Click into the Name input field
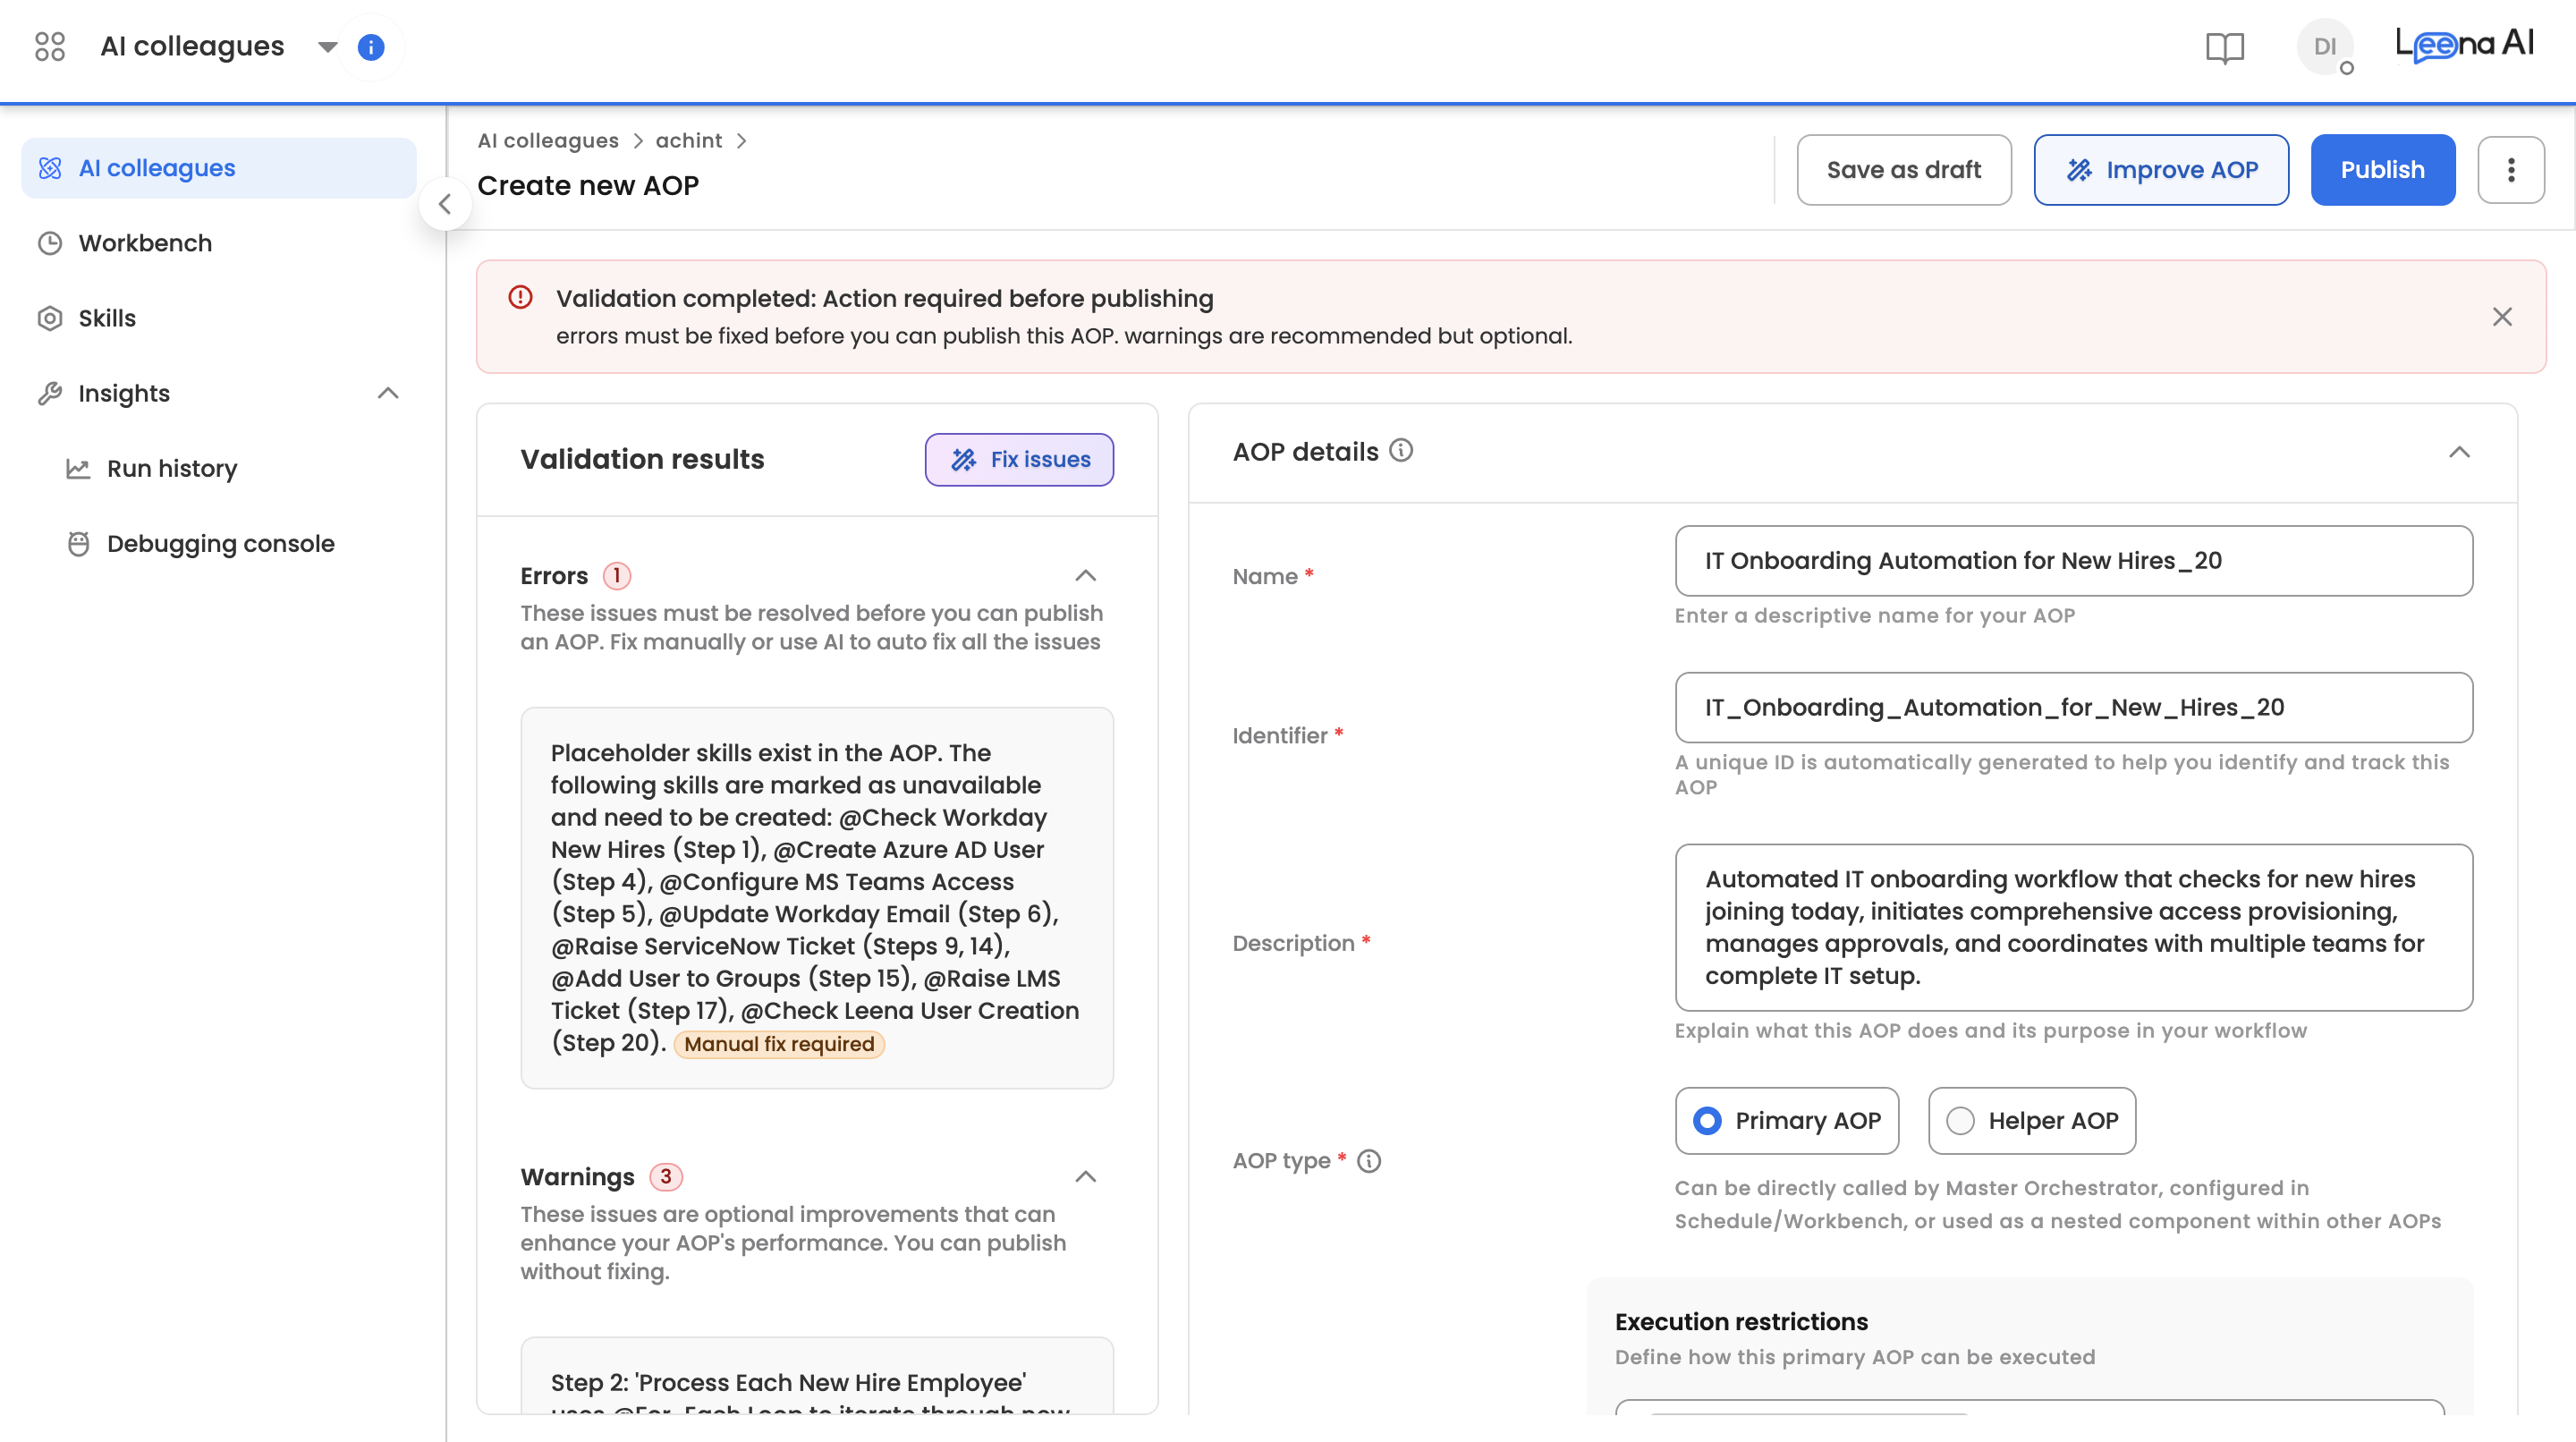 pos(2073,561)
